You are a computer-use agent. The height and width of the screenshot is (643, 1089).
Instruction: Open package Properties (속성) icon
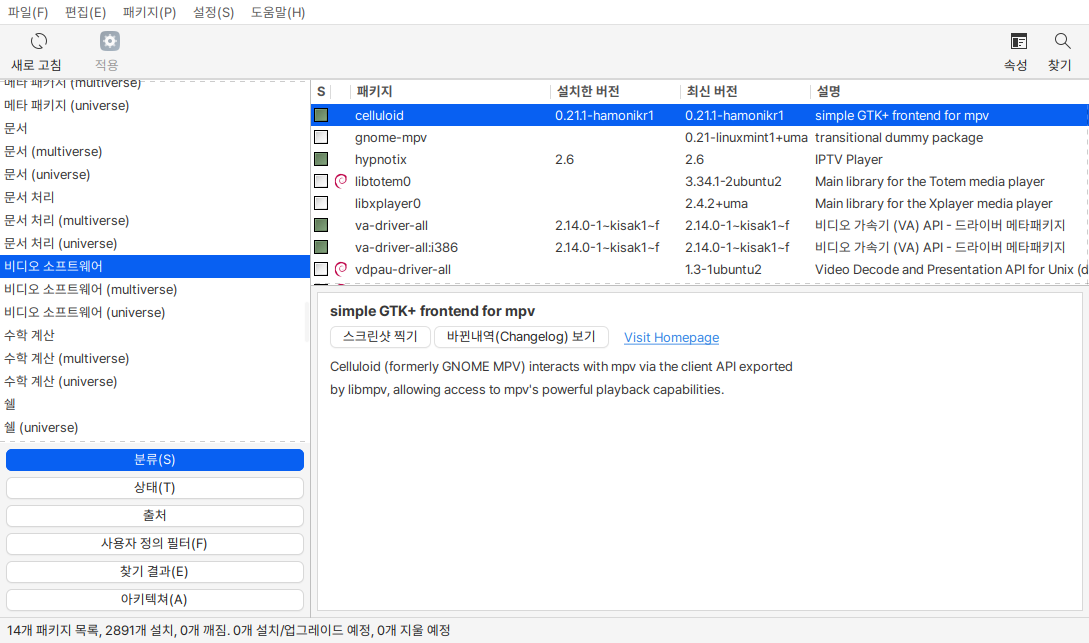pos(1018,42)
